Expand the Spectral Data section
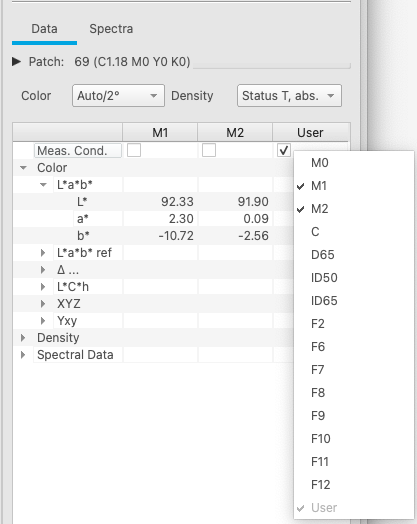The image size is (417, 524). coord(23,355)
